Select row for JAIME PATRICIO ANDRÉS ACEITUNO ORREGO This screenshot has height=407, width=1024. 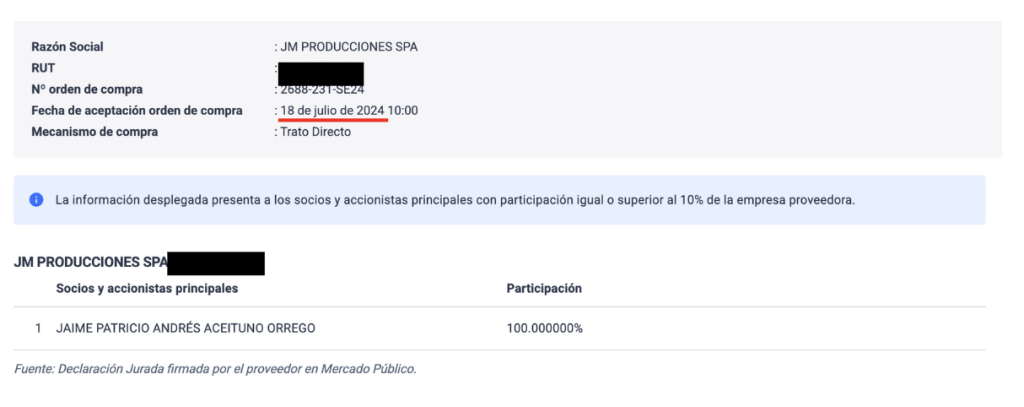pyautogui.click(x=500, y=329)
